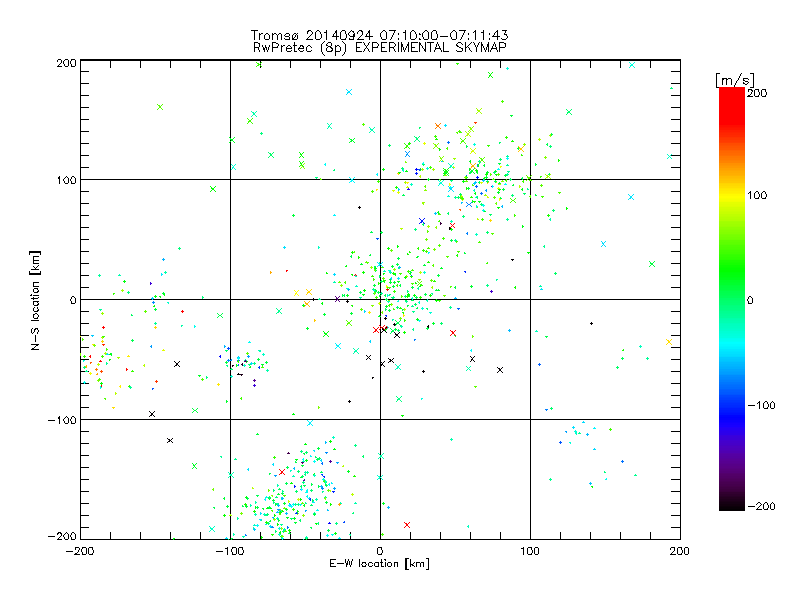This screenshot has height=600, width=800.
Task: Click the color bar "-100" label
Action: point(761,405)
